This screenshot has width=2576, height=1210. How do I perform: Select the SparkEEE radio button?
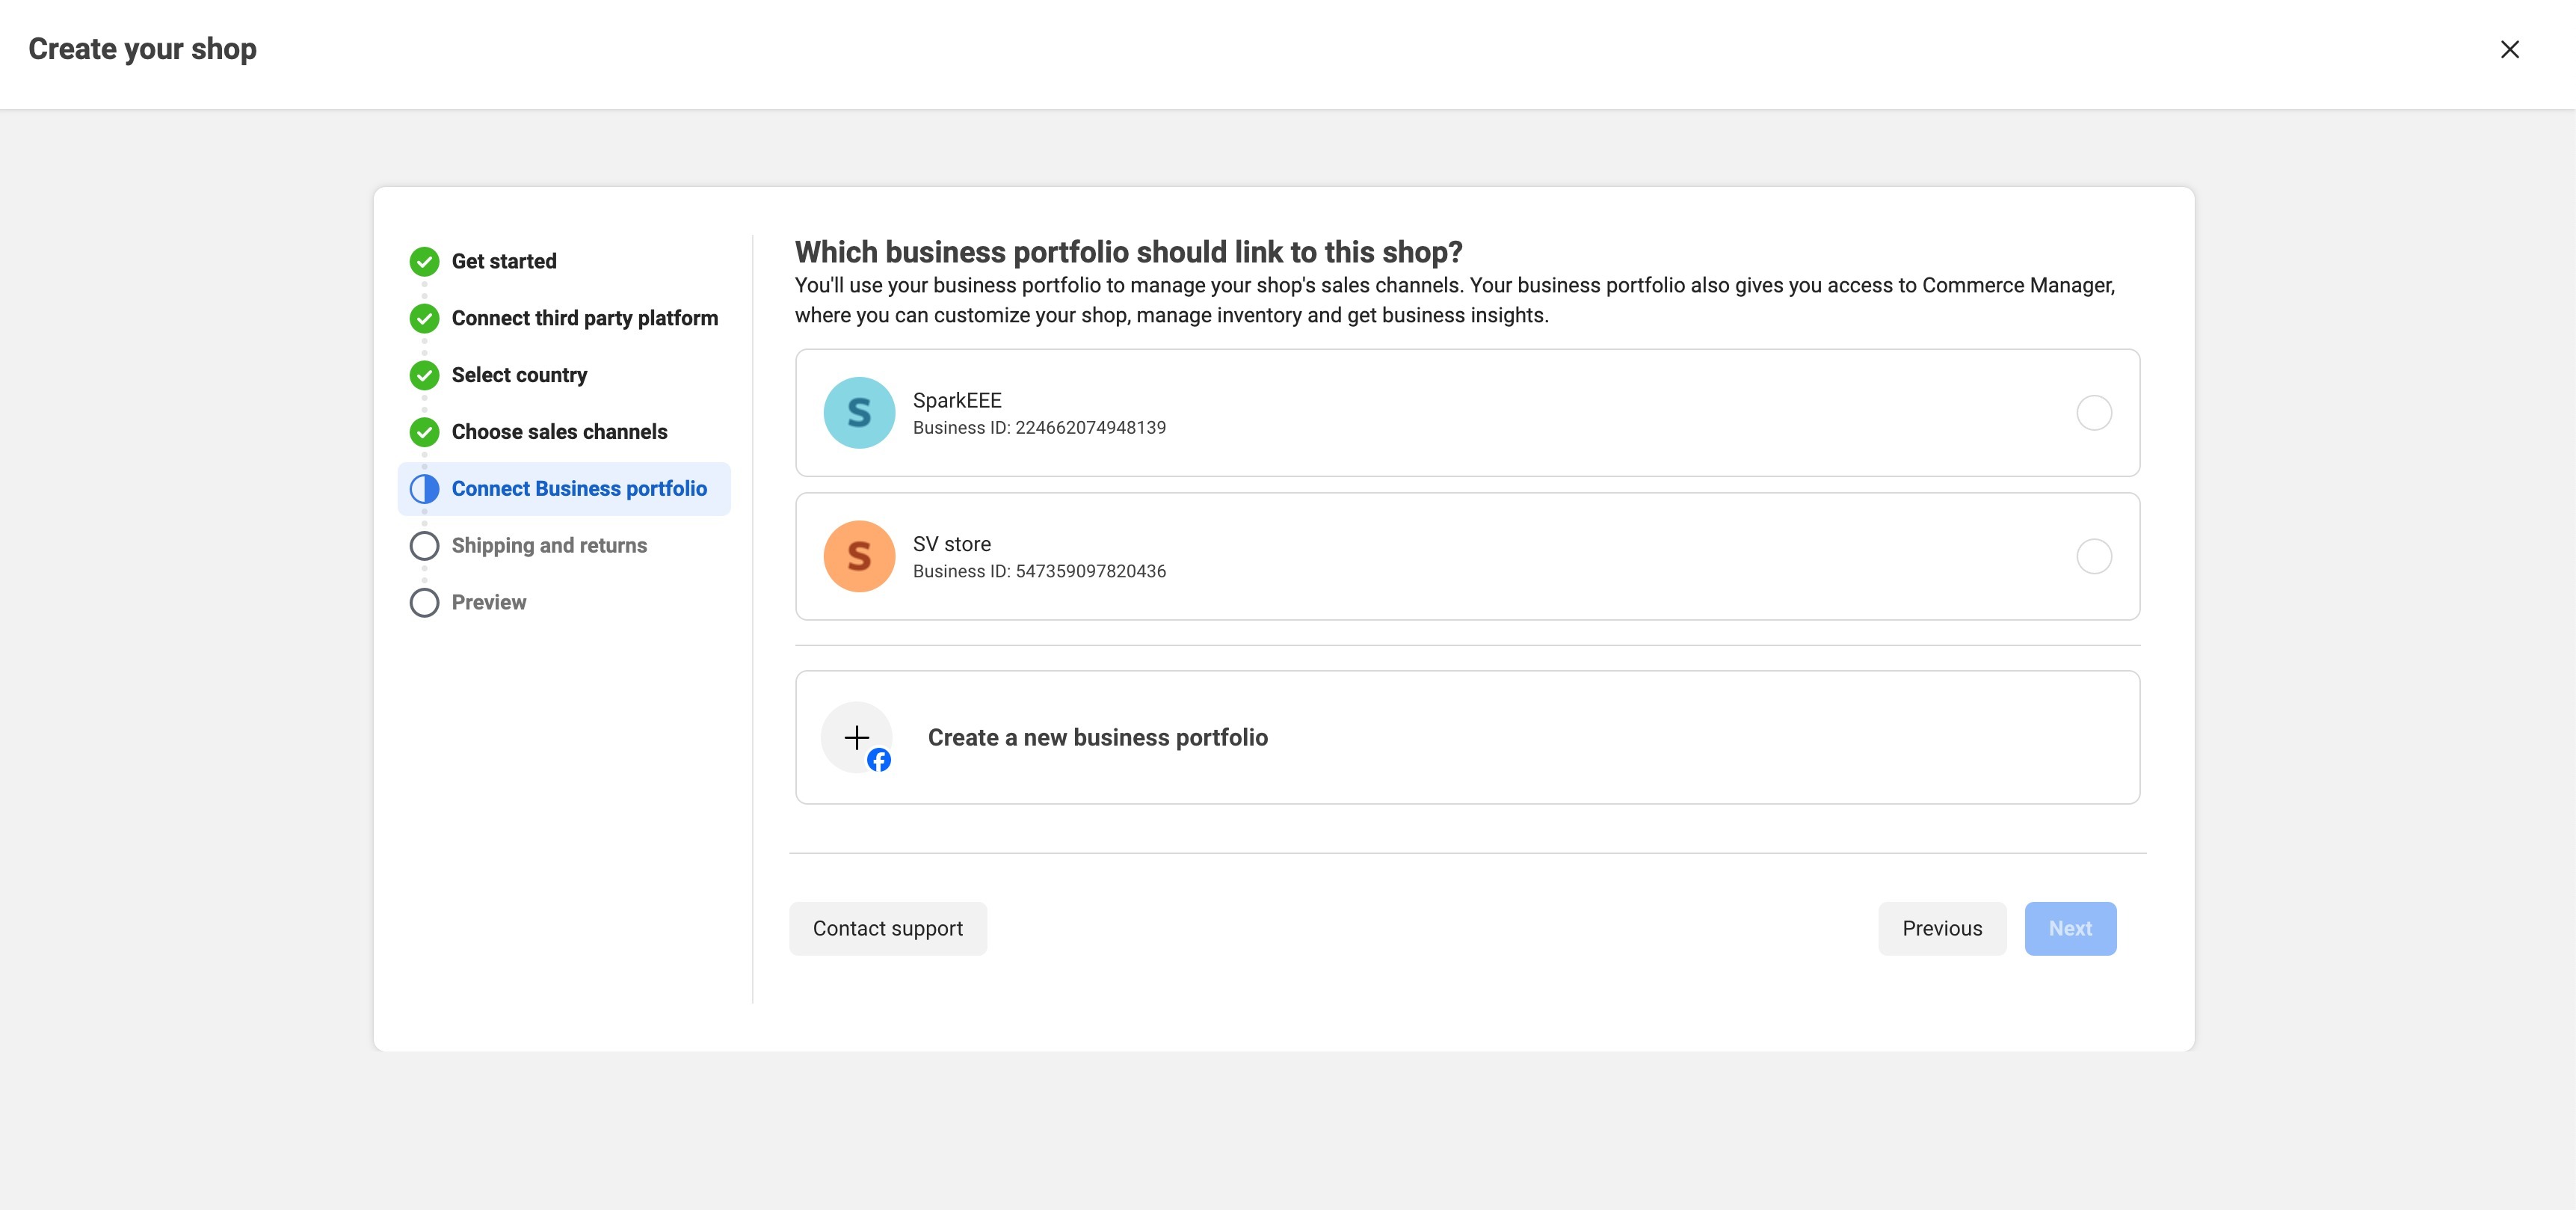pyautogui.click(x=2094, y=413)
